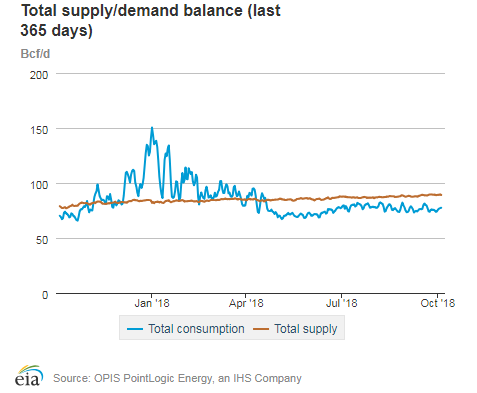This screenshot has height=393, width=477.
Task: Click the "Jul '18" x-axis label
Action: pos(341,303)
